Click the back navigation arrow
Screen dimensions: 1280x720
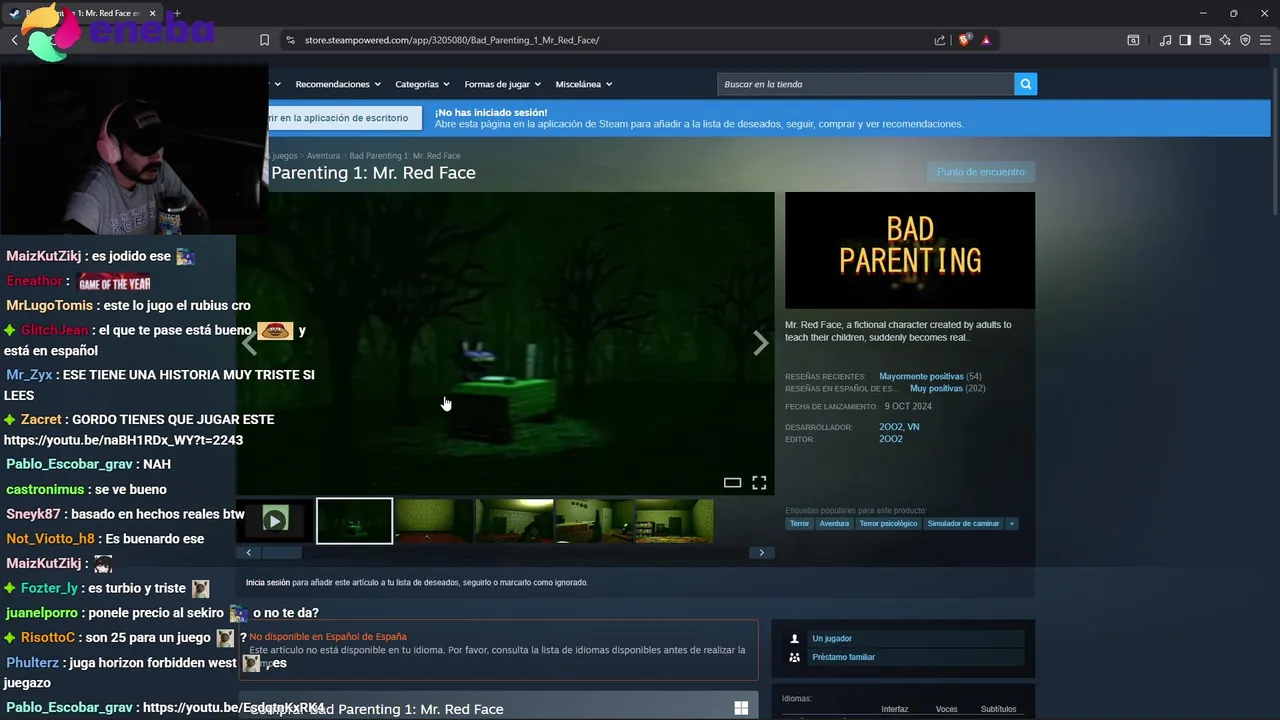(14, 40)
